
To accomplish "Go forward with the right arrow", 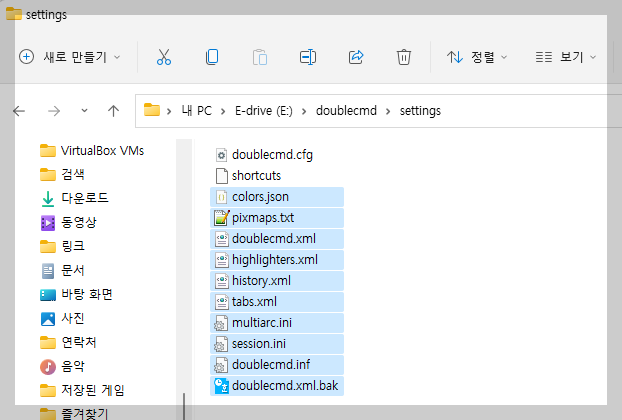I will point(54,111).
